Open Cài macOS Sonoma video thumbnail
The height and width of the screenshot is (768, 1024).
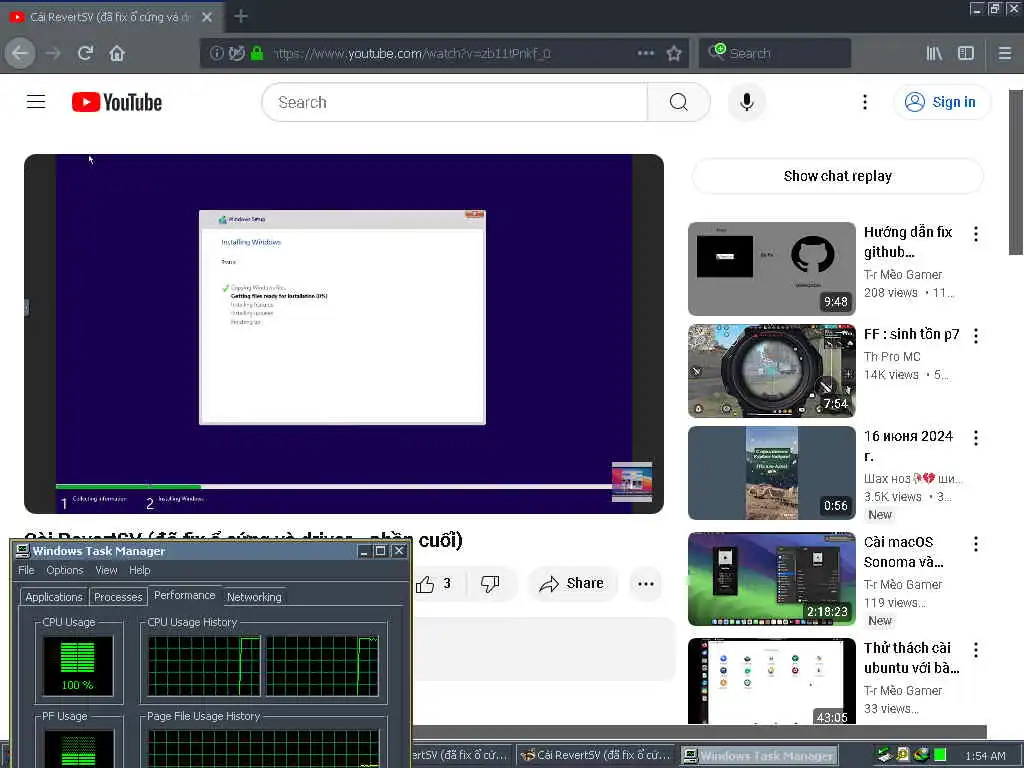point(771,579)
